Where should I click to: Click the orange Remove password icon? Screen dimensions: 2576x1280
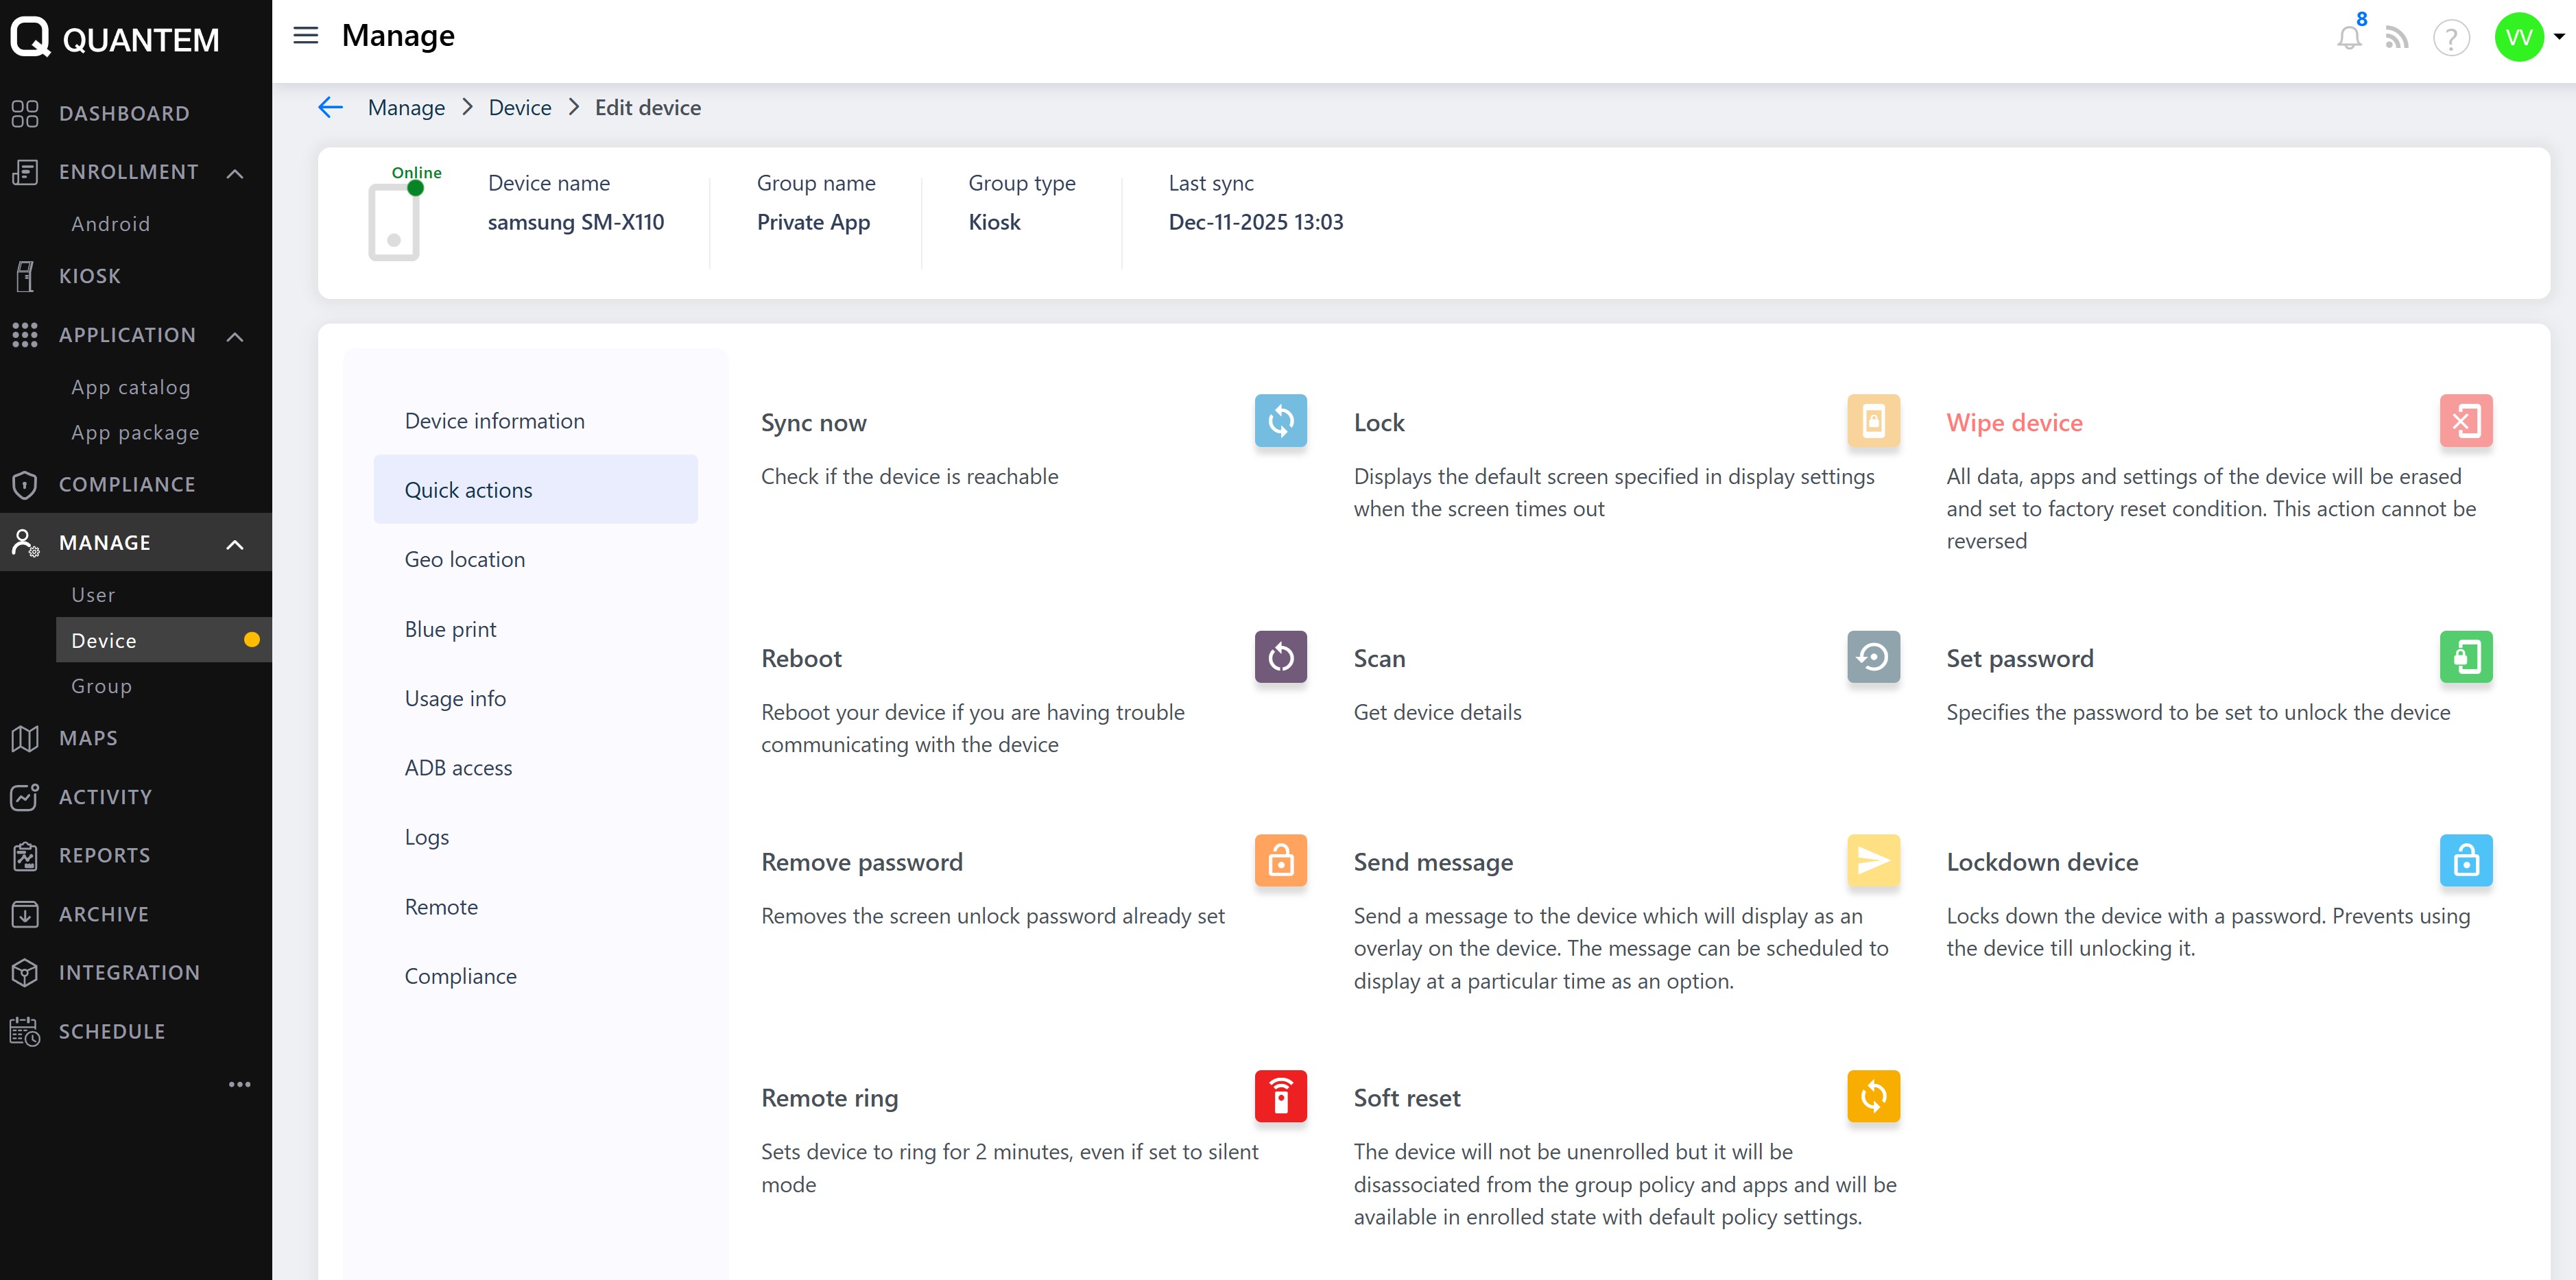1280,860
